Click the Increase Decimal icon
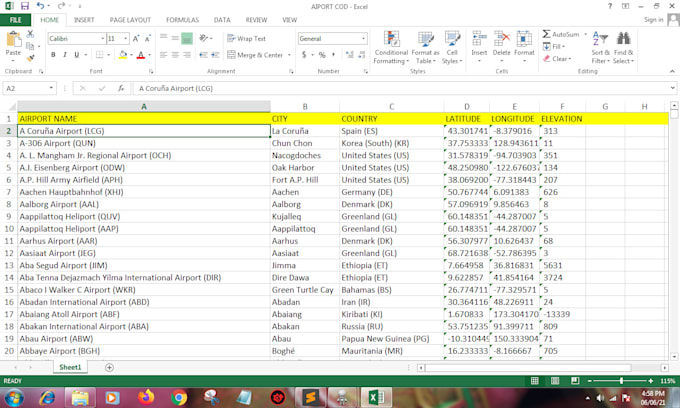Viewport: 680px width, 408px height. (349, 55)
